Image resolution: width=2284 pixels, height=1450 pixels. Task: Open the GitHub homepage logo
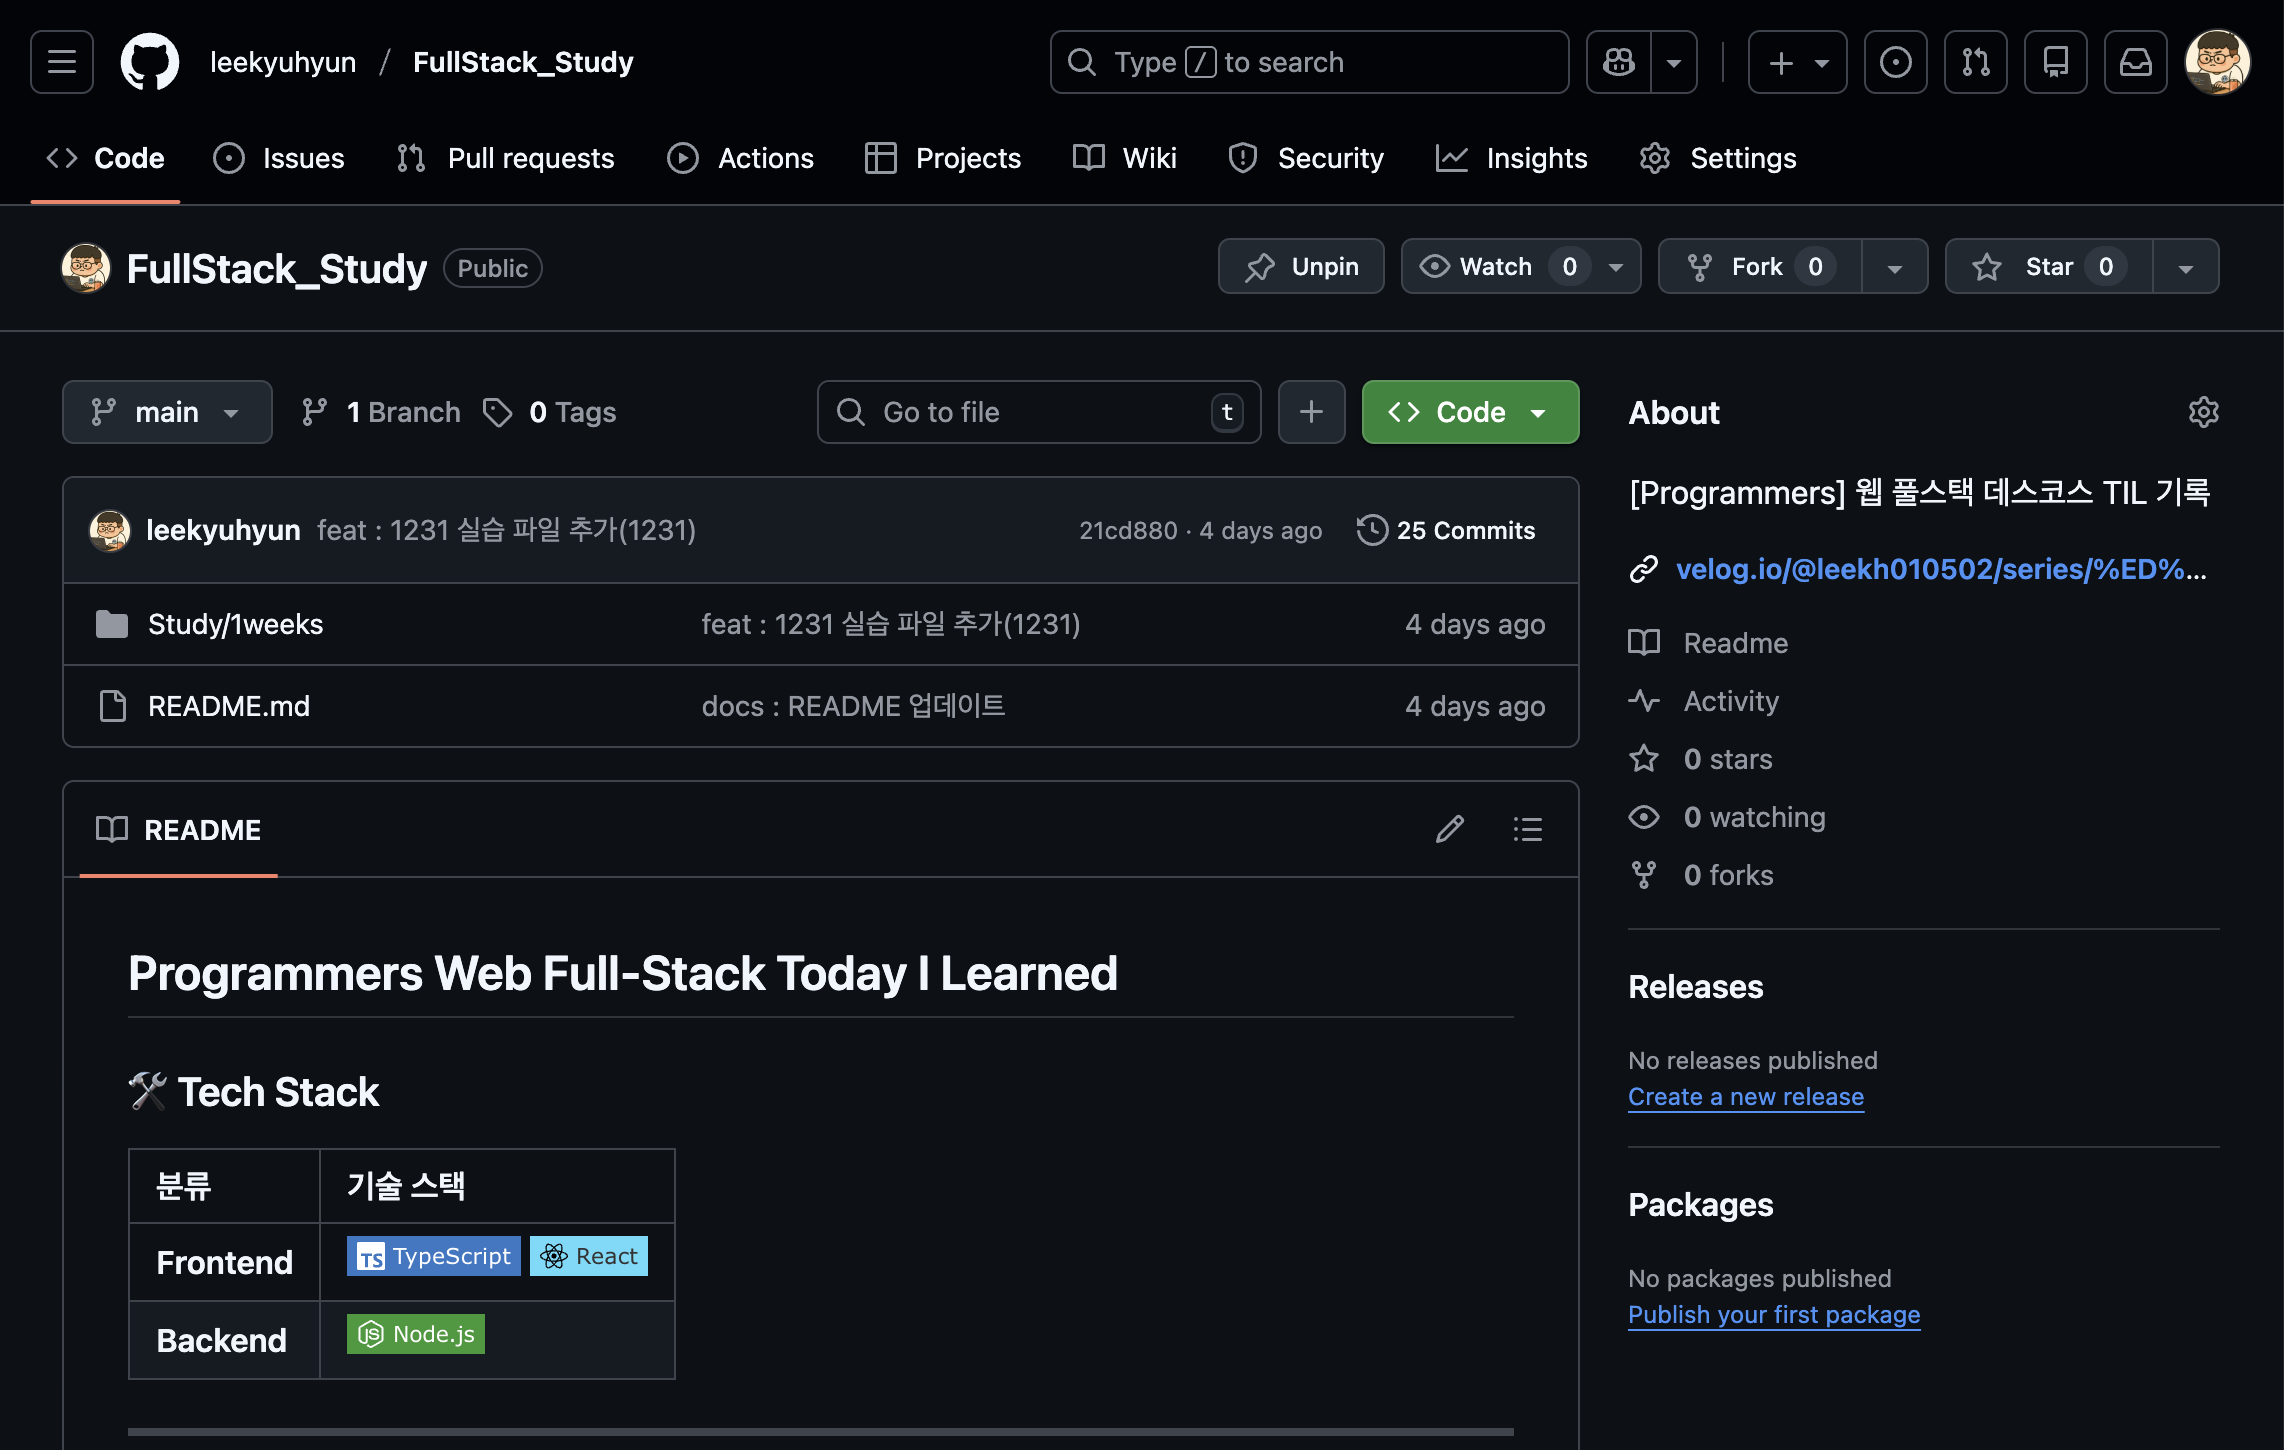click(x=149, y=62)
